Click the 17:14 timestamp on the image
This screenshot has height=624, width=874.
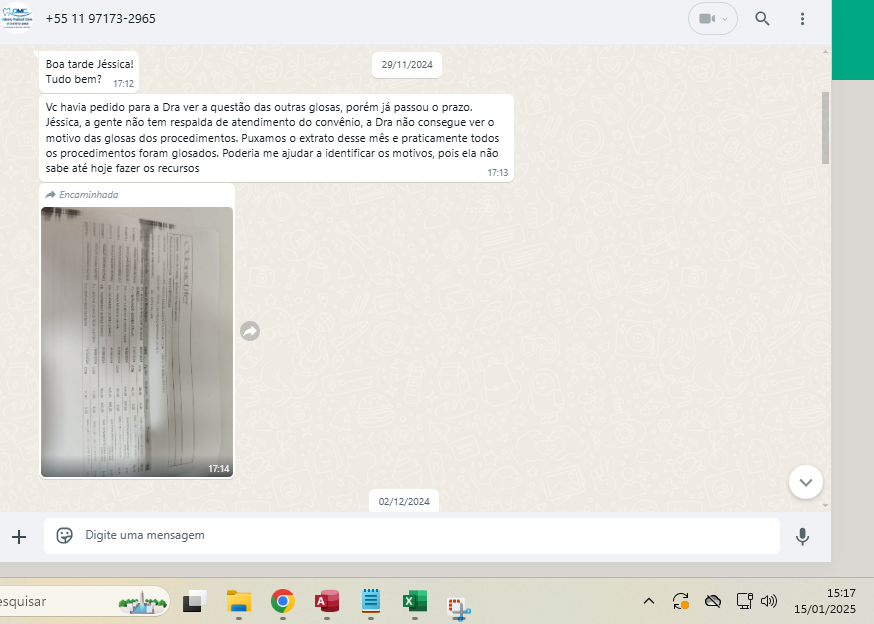(x=218, y=469)
